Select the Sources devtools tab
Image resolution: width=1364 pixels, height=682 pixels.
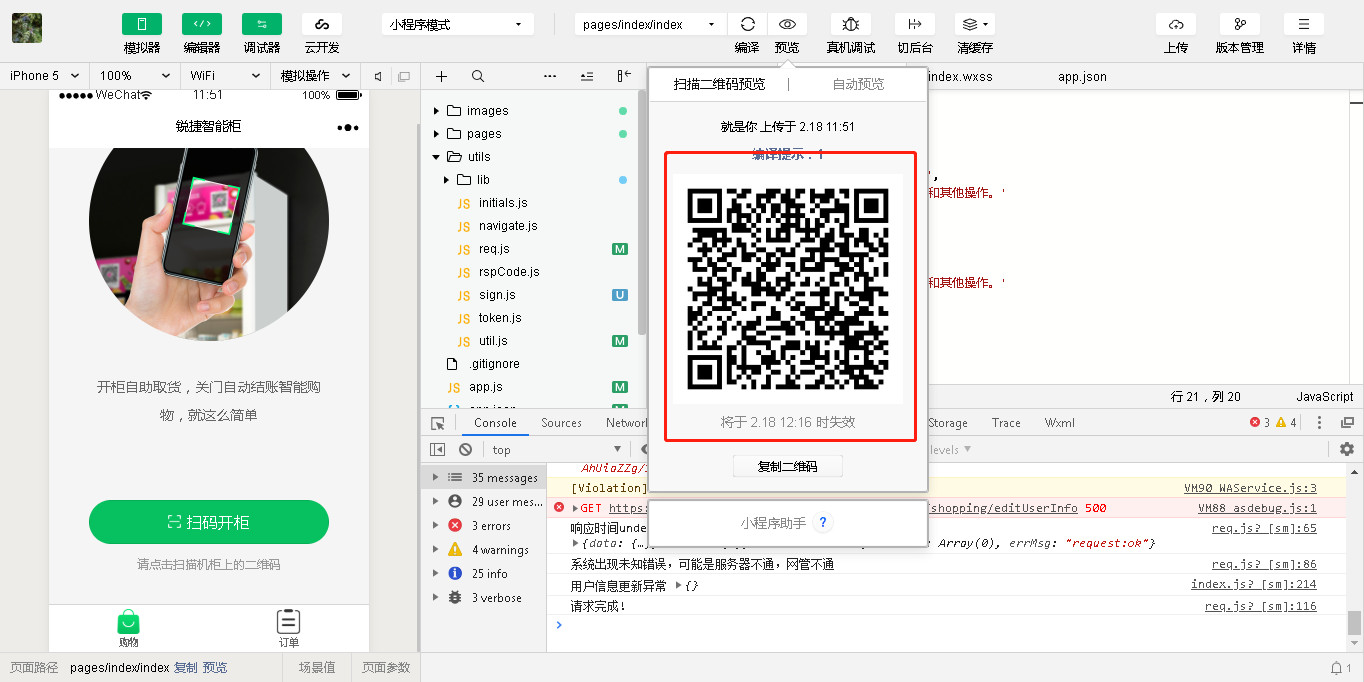[x=561, y=423]
